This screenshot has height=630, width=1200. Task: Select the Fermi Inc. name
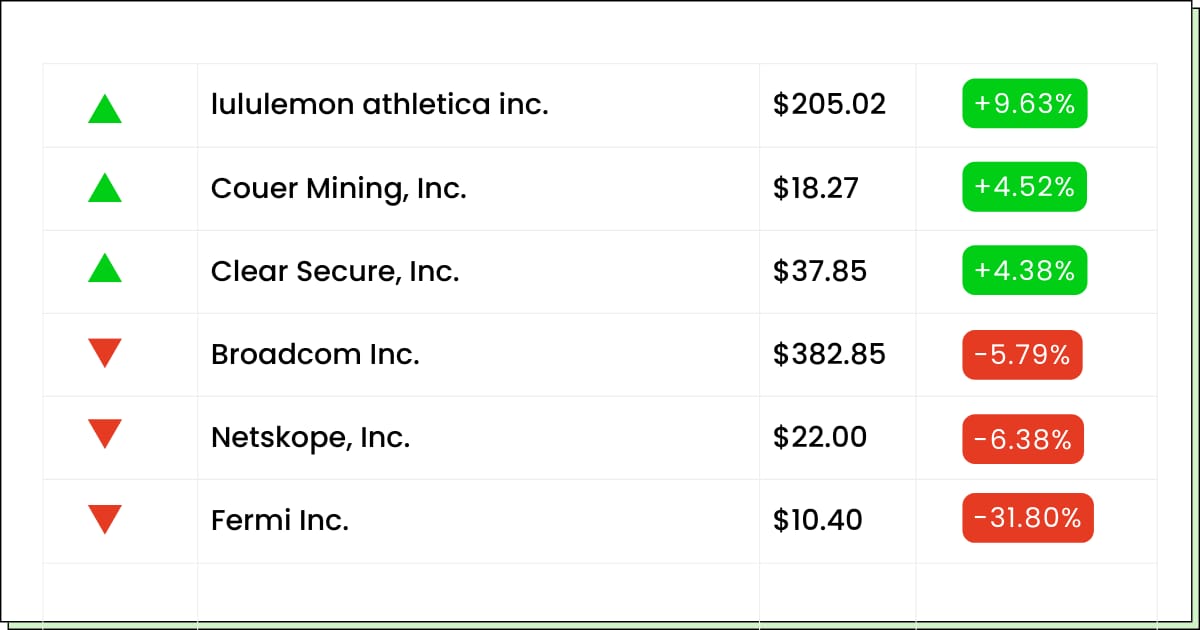[x=280, y=520]
